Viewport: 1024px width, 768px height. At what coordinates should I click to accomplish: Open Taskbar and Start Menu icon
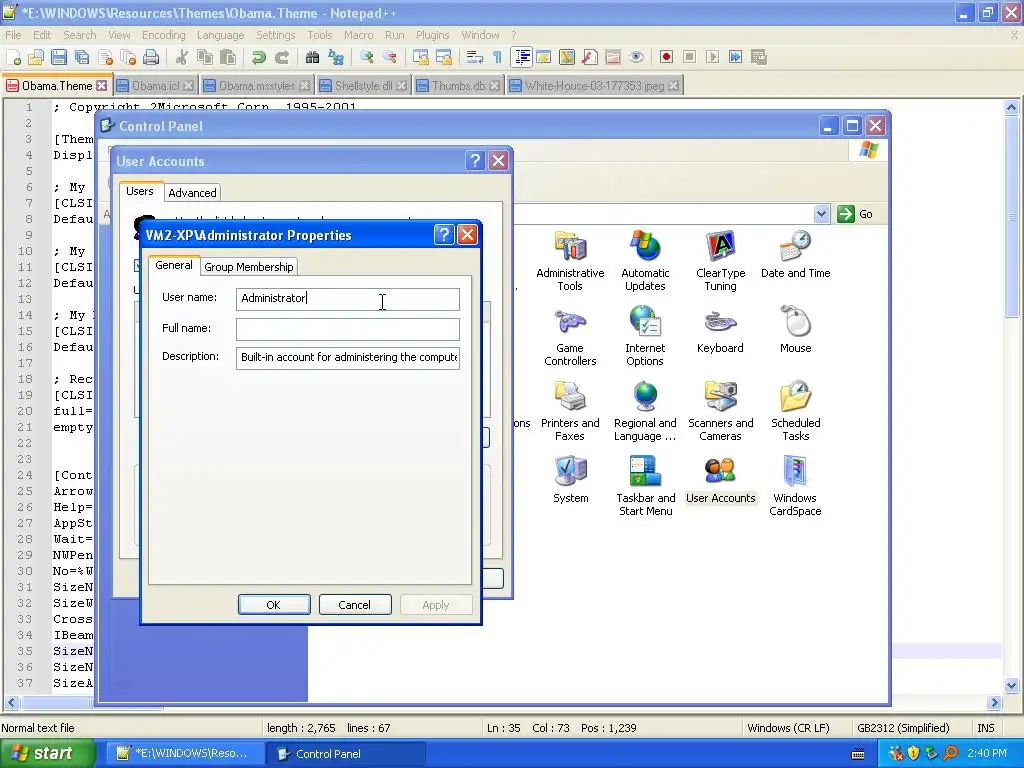pos(645,486)
